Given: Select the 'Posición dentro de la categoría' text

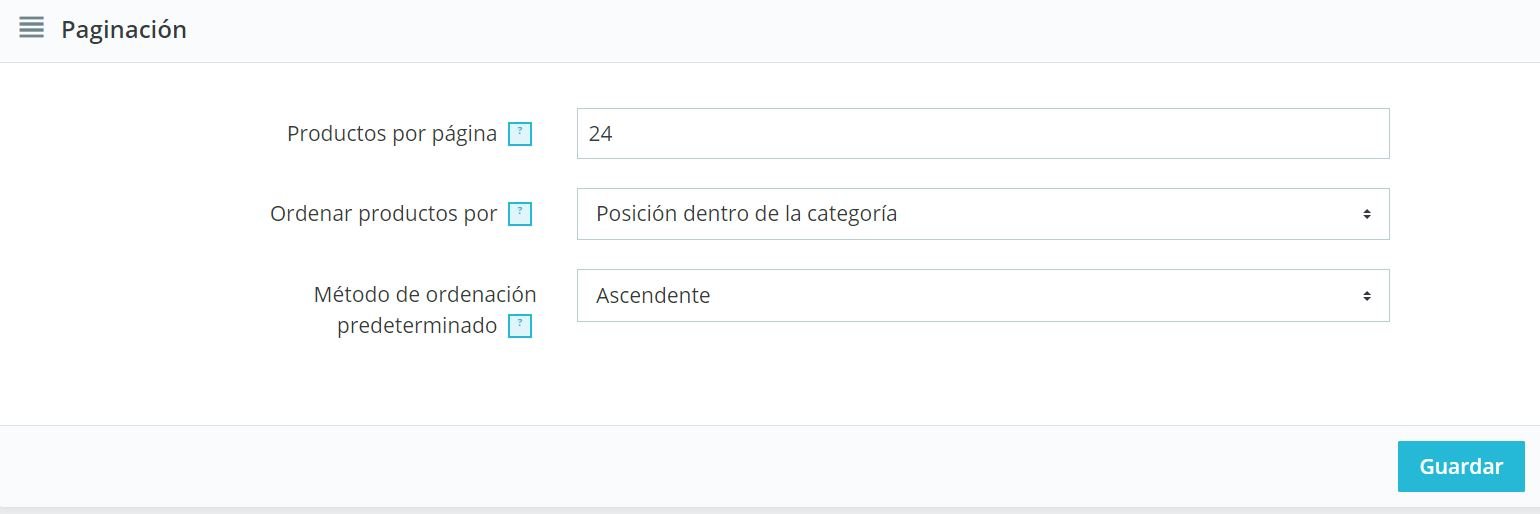Looking at the screenshot, I should (x=746, y=214).
